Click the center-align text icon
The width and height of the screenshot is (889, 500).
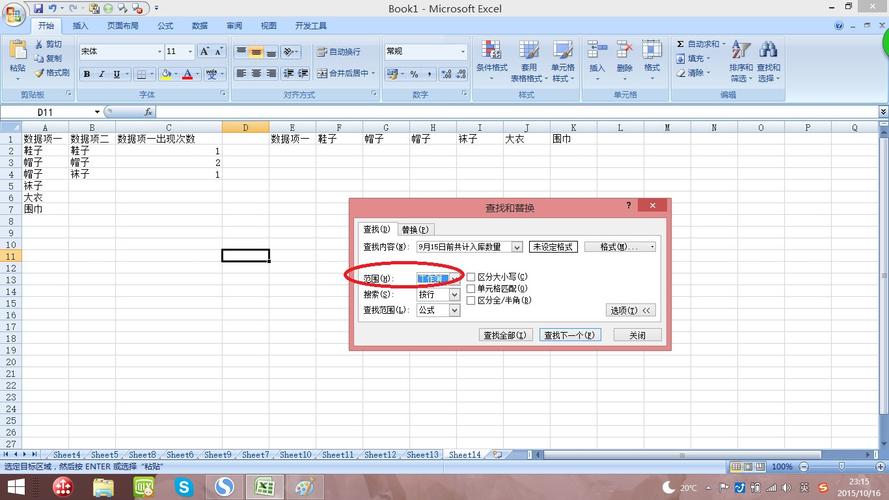click(256, 73)
